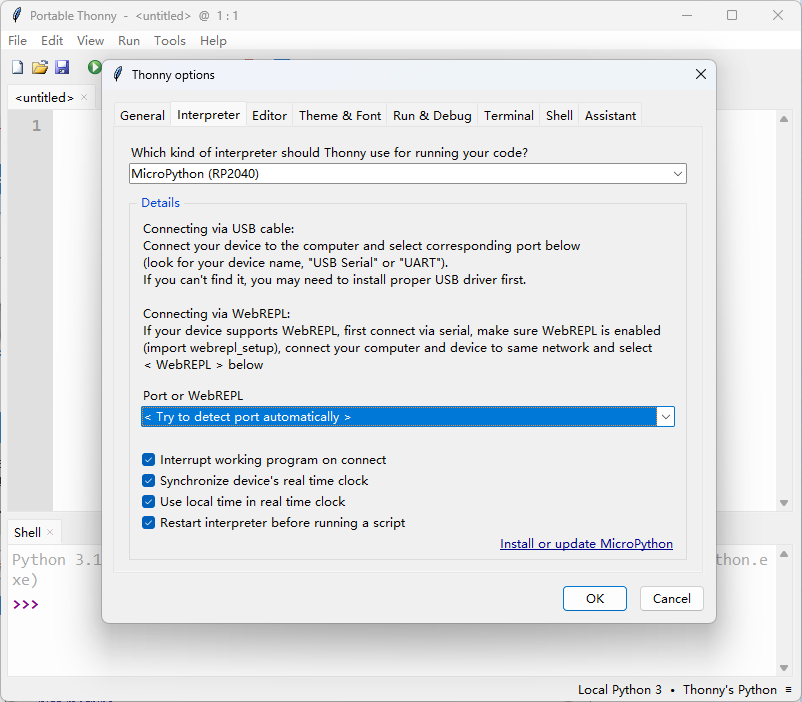Maximize the Portable Thonny window
This screenshot has width=802, height=702.
[x=732, y=15]
